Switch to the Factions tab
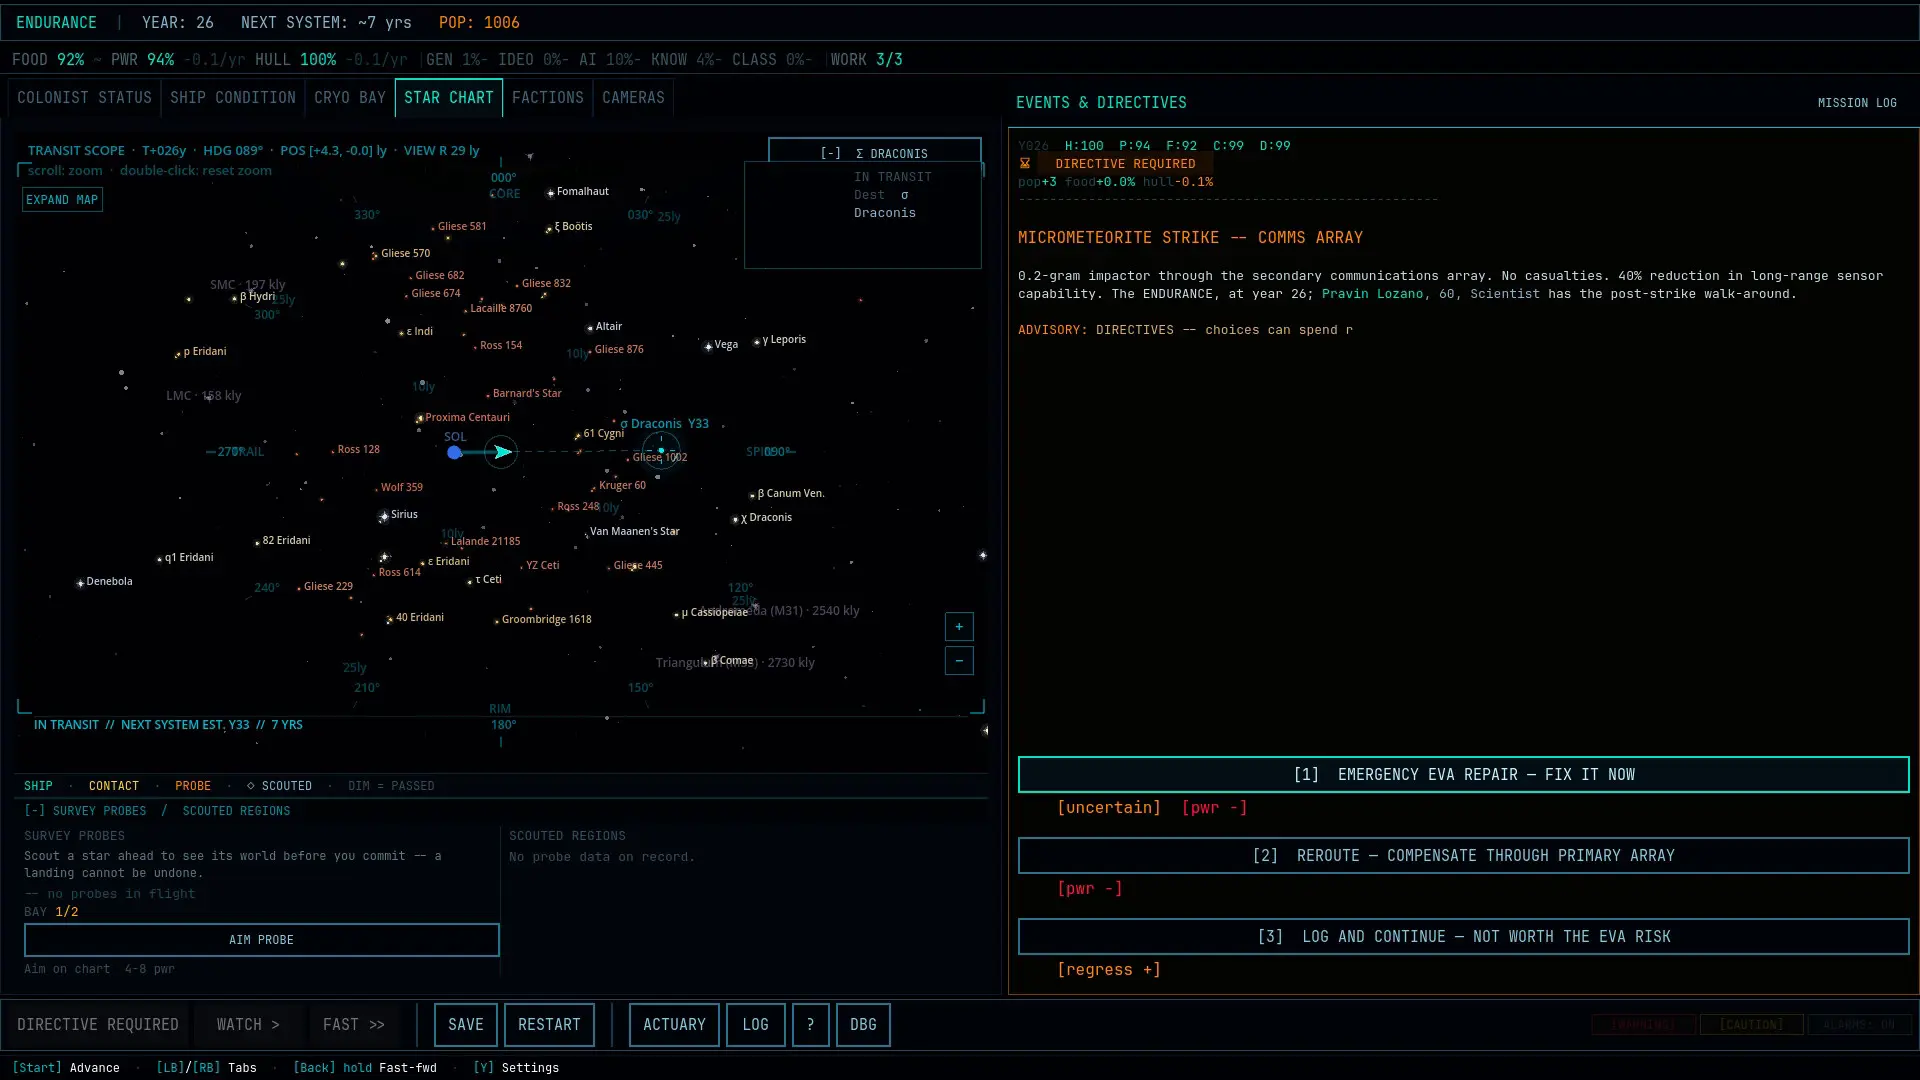 point(548,98)
